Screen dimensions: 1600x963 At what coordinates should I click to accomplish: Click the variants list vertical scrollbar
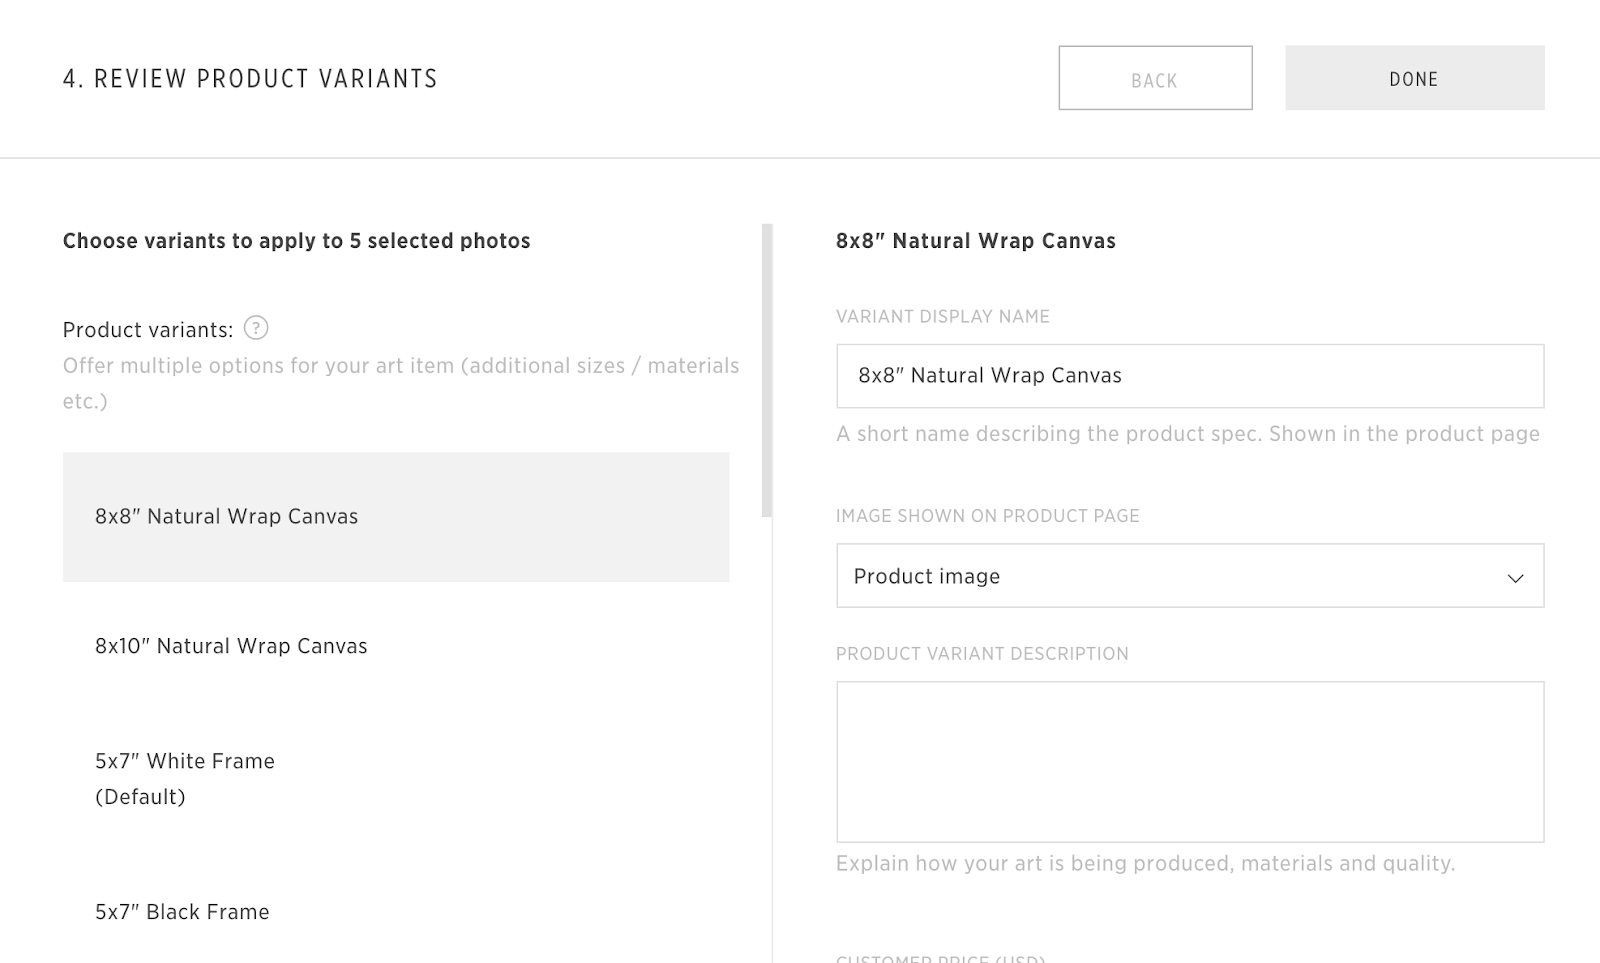click(x=767, y=371)
